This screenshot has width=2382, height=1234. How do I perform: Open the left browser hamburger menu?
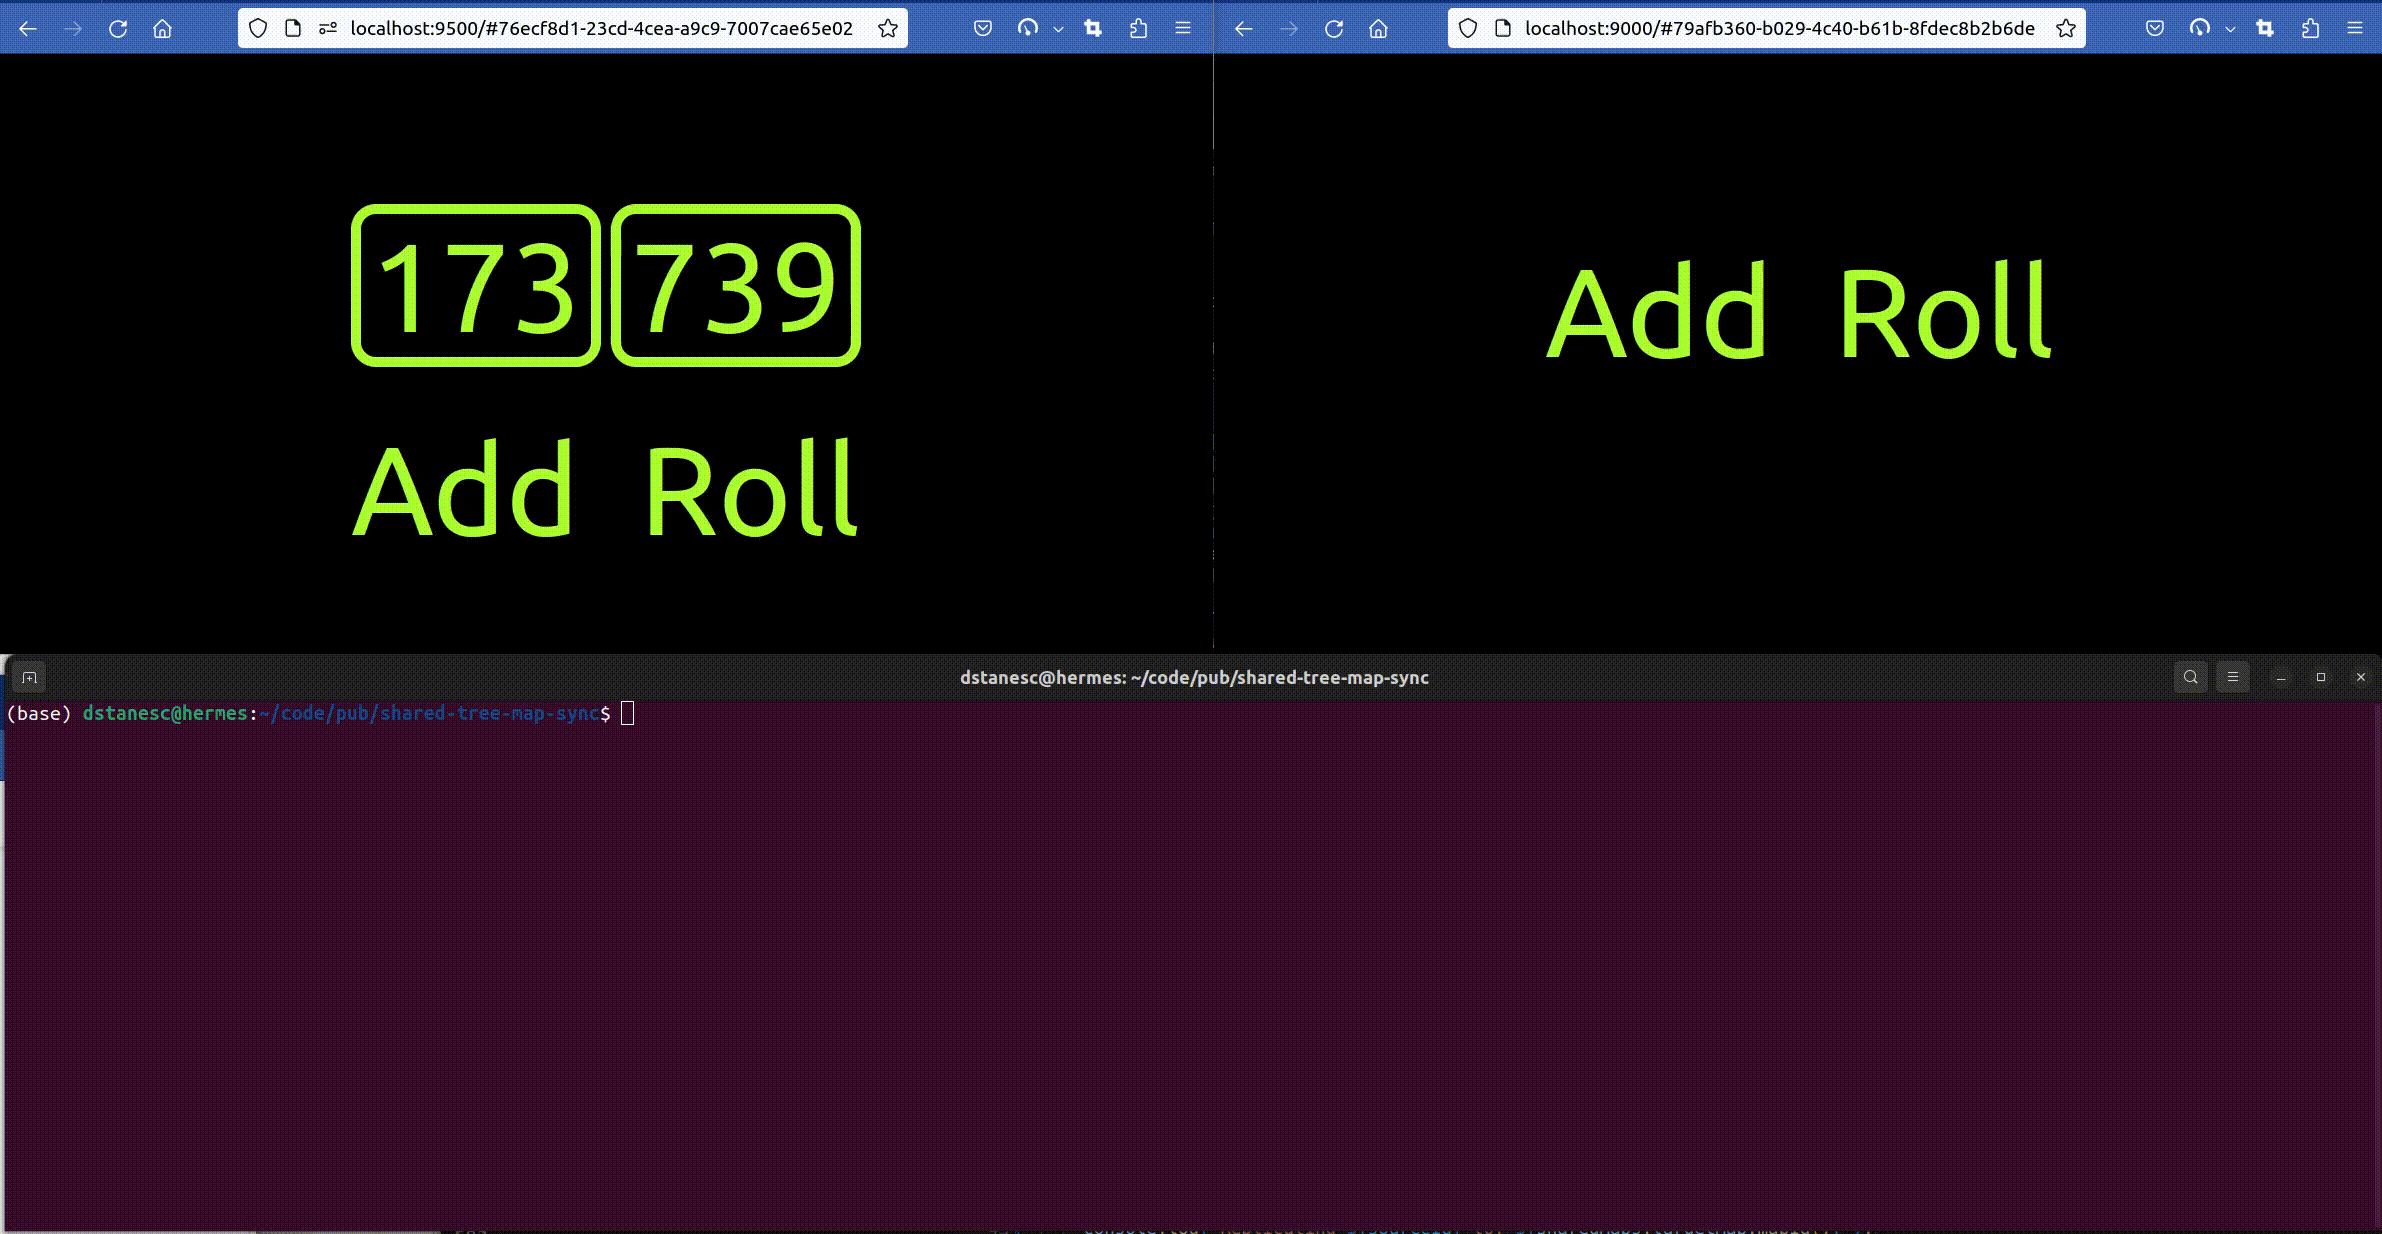point(1183,29)
